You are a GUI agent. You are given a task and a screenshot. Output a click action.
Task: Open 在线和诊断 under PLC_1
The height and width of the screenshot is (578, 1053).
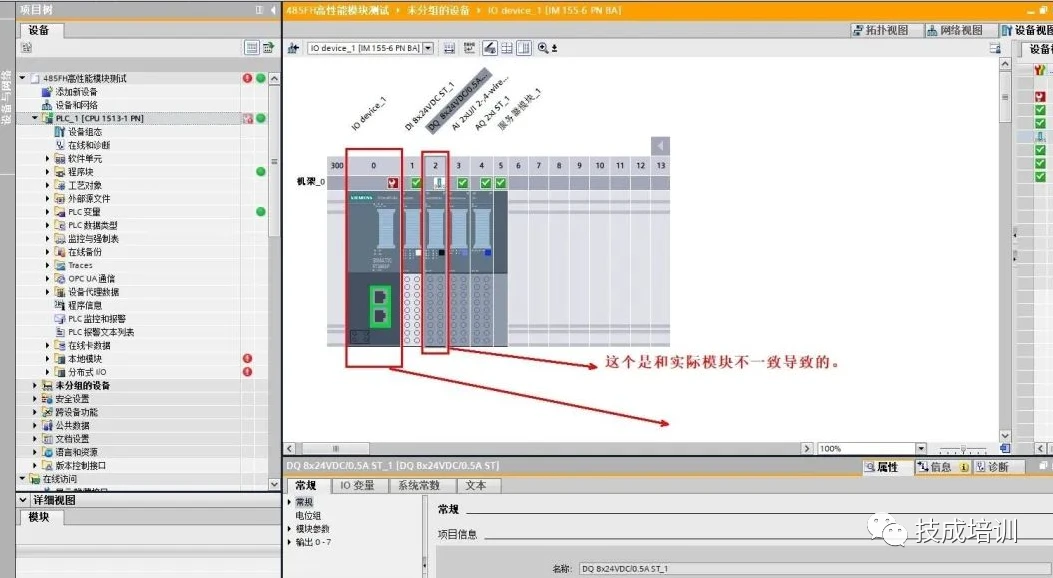pos(88,145)
